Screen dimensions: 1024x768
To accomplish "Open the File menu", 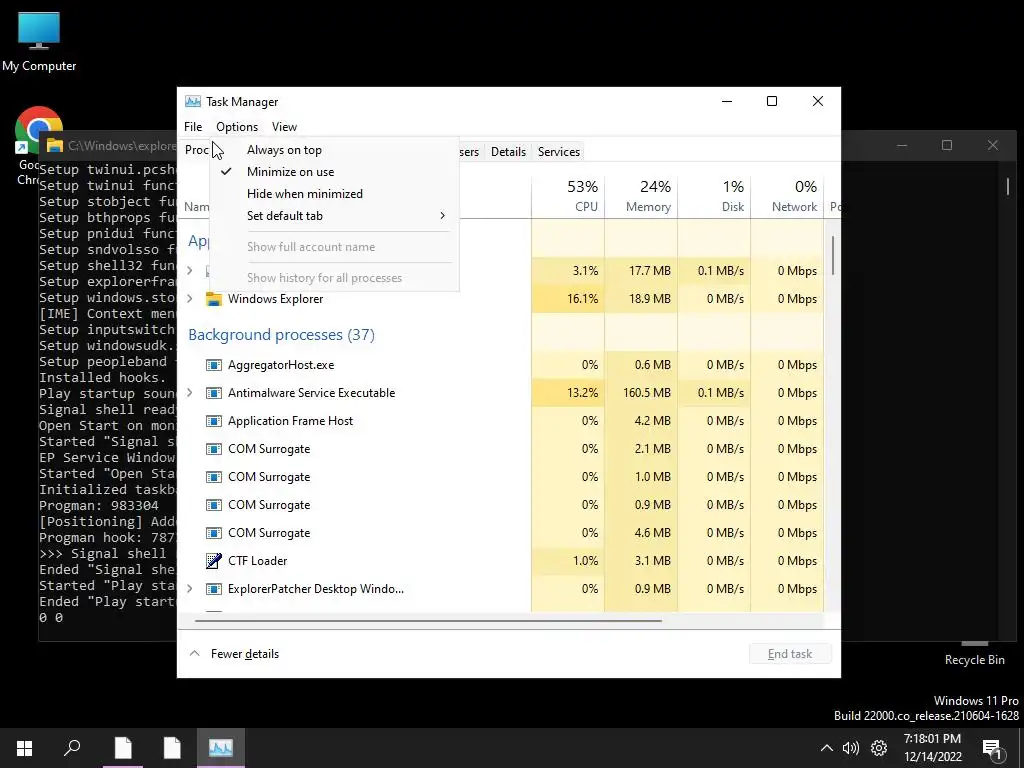I will click(x=193, y=127).
